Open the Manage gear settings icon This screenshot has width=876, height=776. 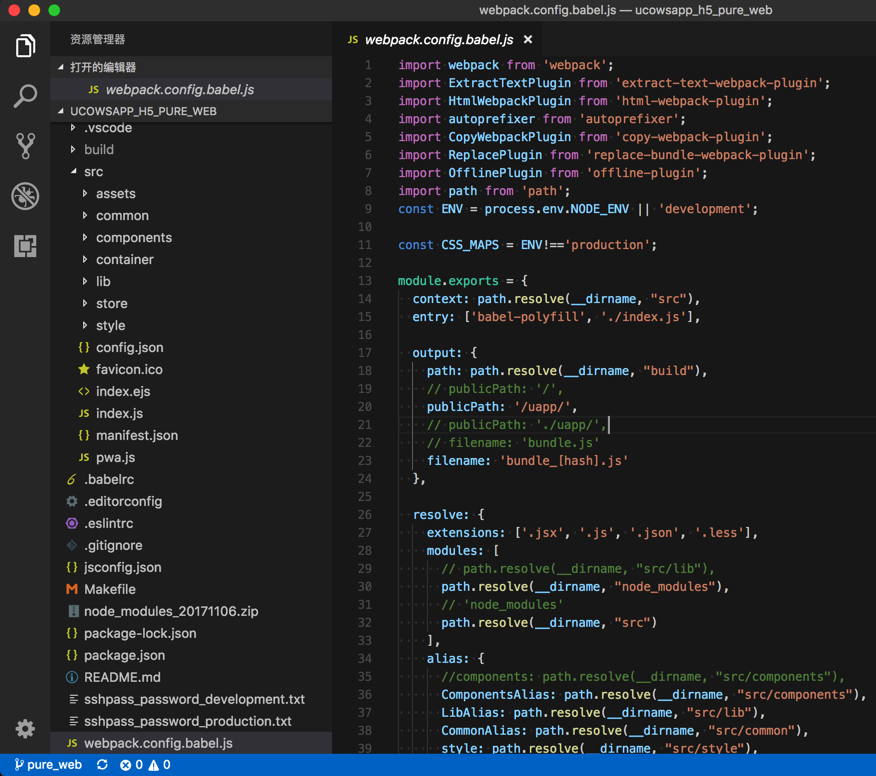25,729
